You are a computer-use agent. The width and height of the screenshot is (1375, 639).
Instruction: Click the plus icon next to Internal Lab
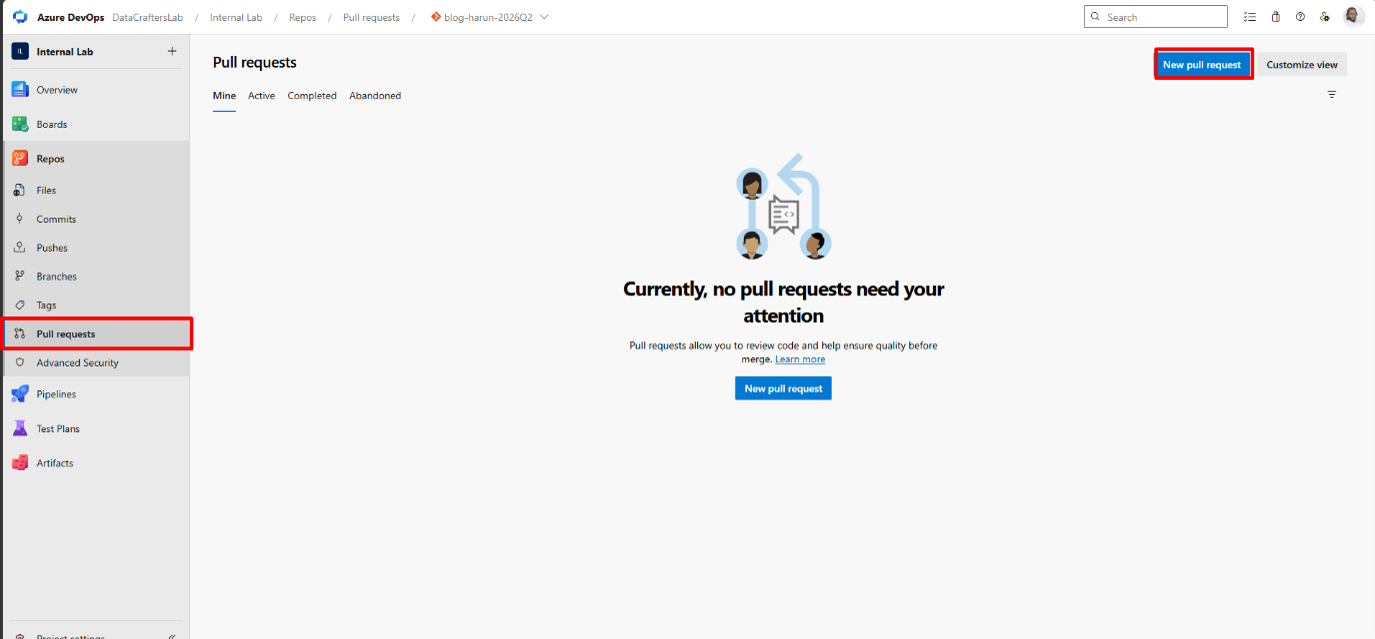172,51
